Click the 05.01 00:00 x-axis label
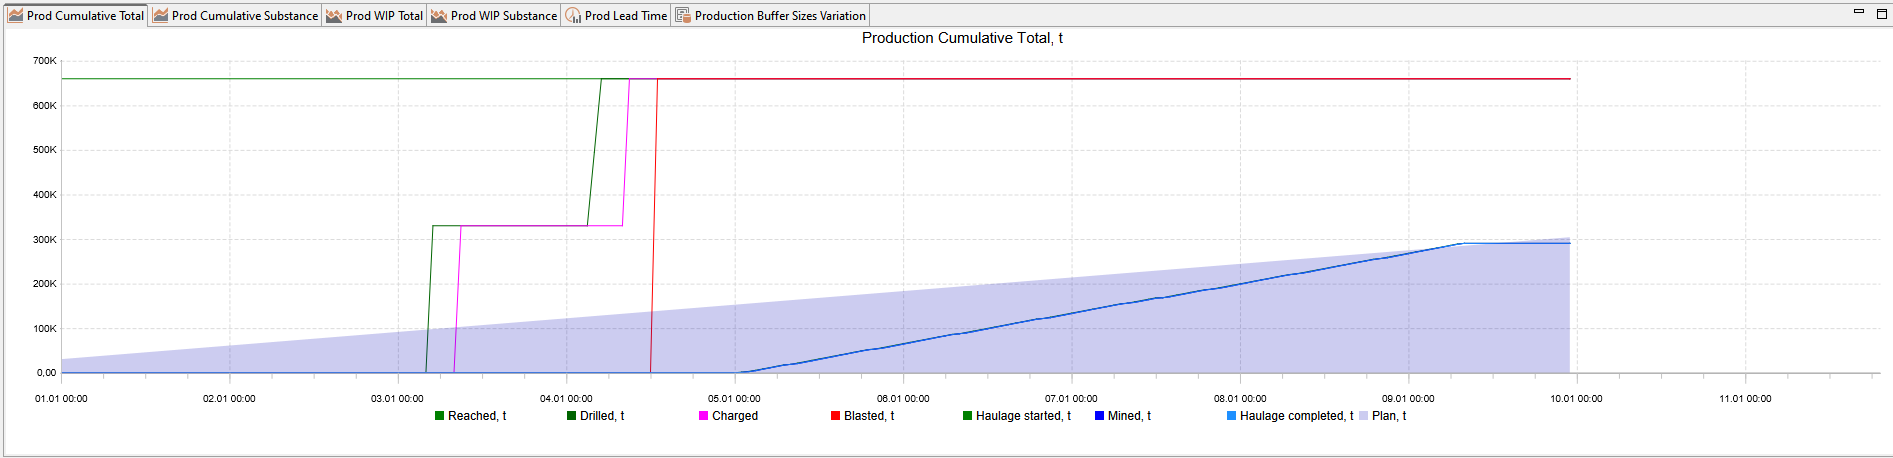The height and width of the screenshot is (458, 1893). pyautogui.click(x=734, y=399)
